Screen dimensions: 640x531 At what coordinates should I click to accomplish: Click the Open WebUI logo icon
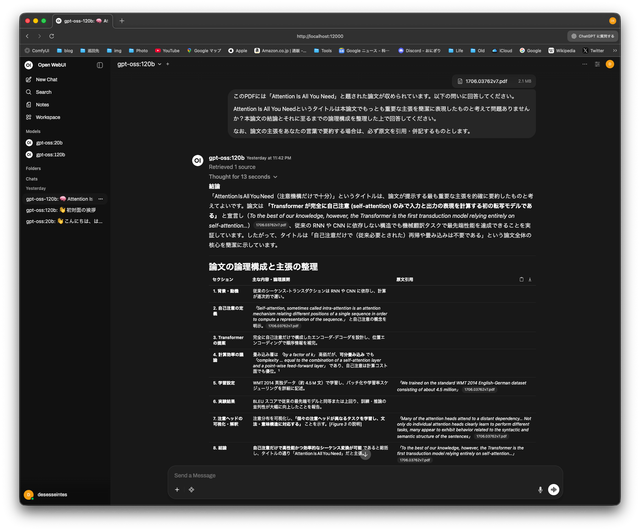[29, 65]
